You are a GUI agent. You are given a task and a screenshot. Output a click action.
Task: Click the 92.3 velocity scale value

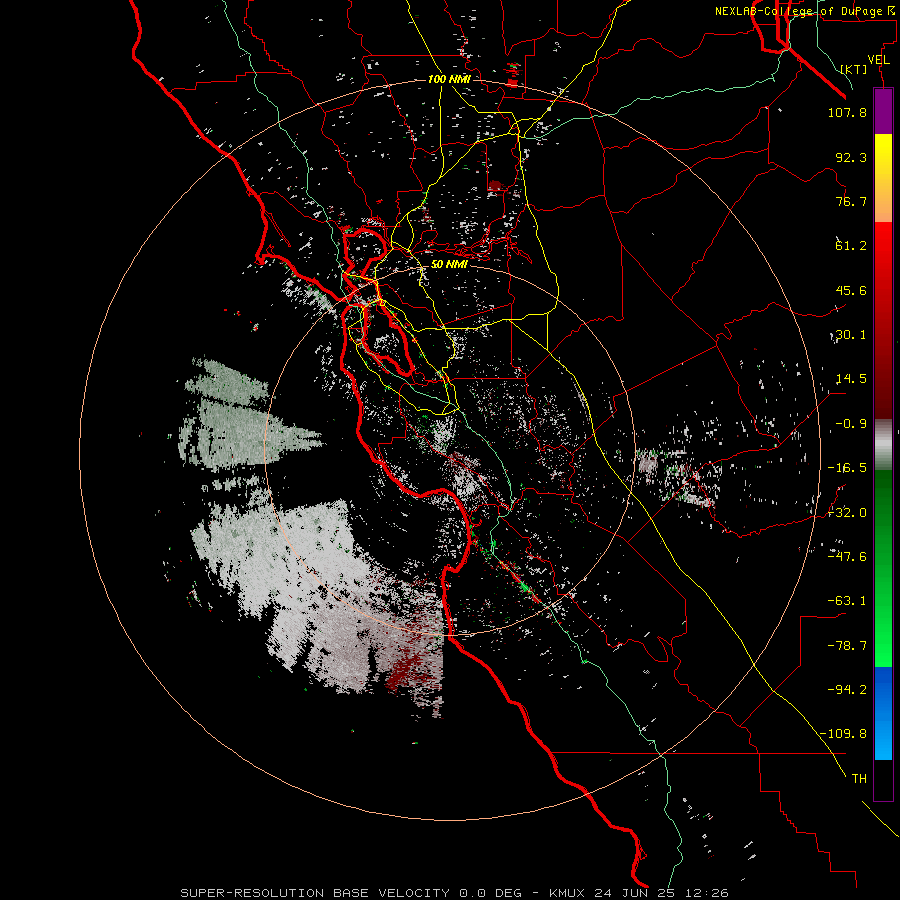[x=851, y=157]
